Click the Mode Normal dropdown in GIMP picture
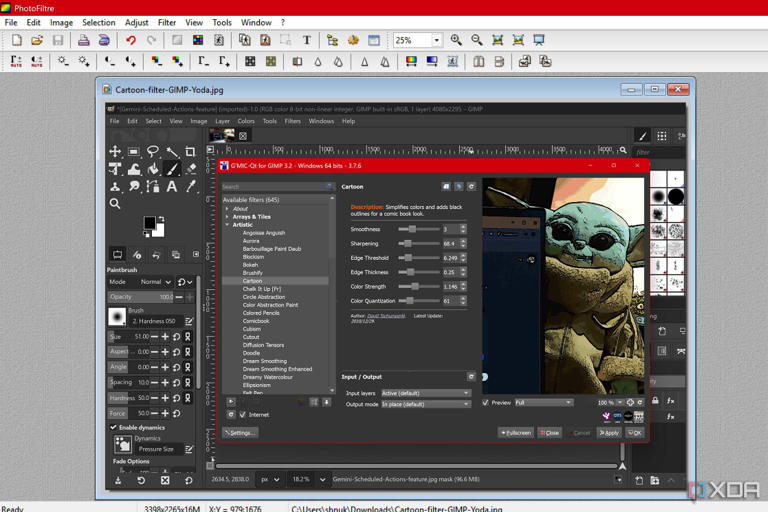Screen dimensions: 768x512 (x=155, y=282)
